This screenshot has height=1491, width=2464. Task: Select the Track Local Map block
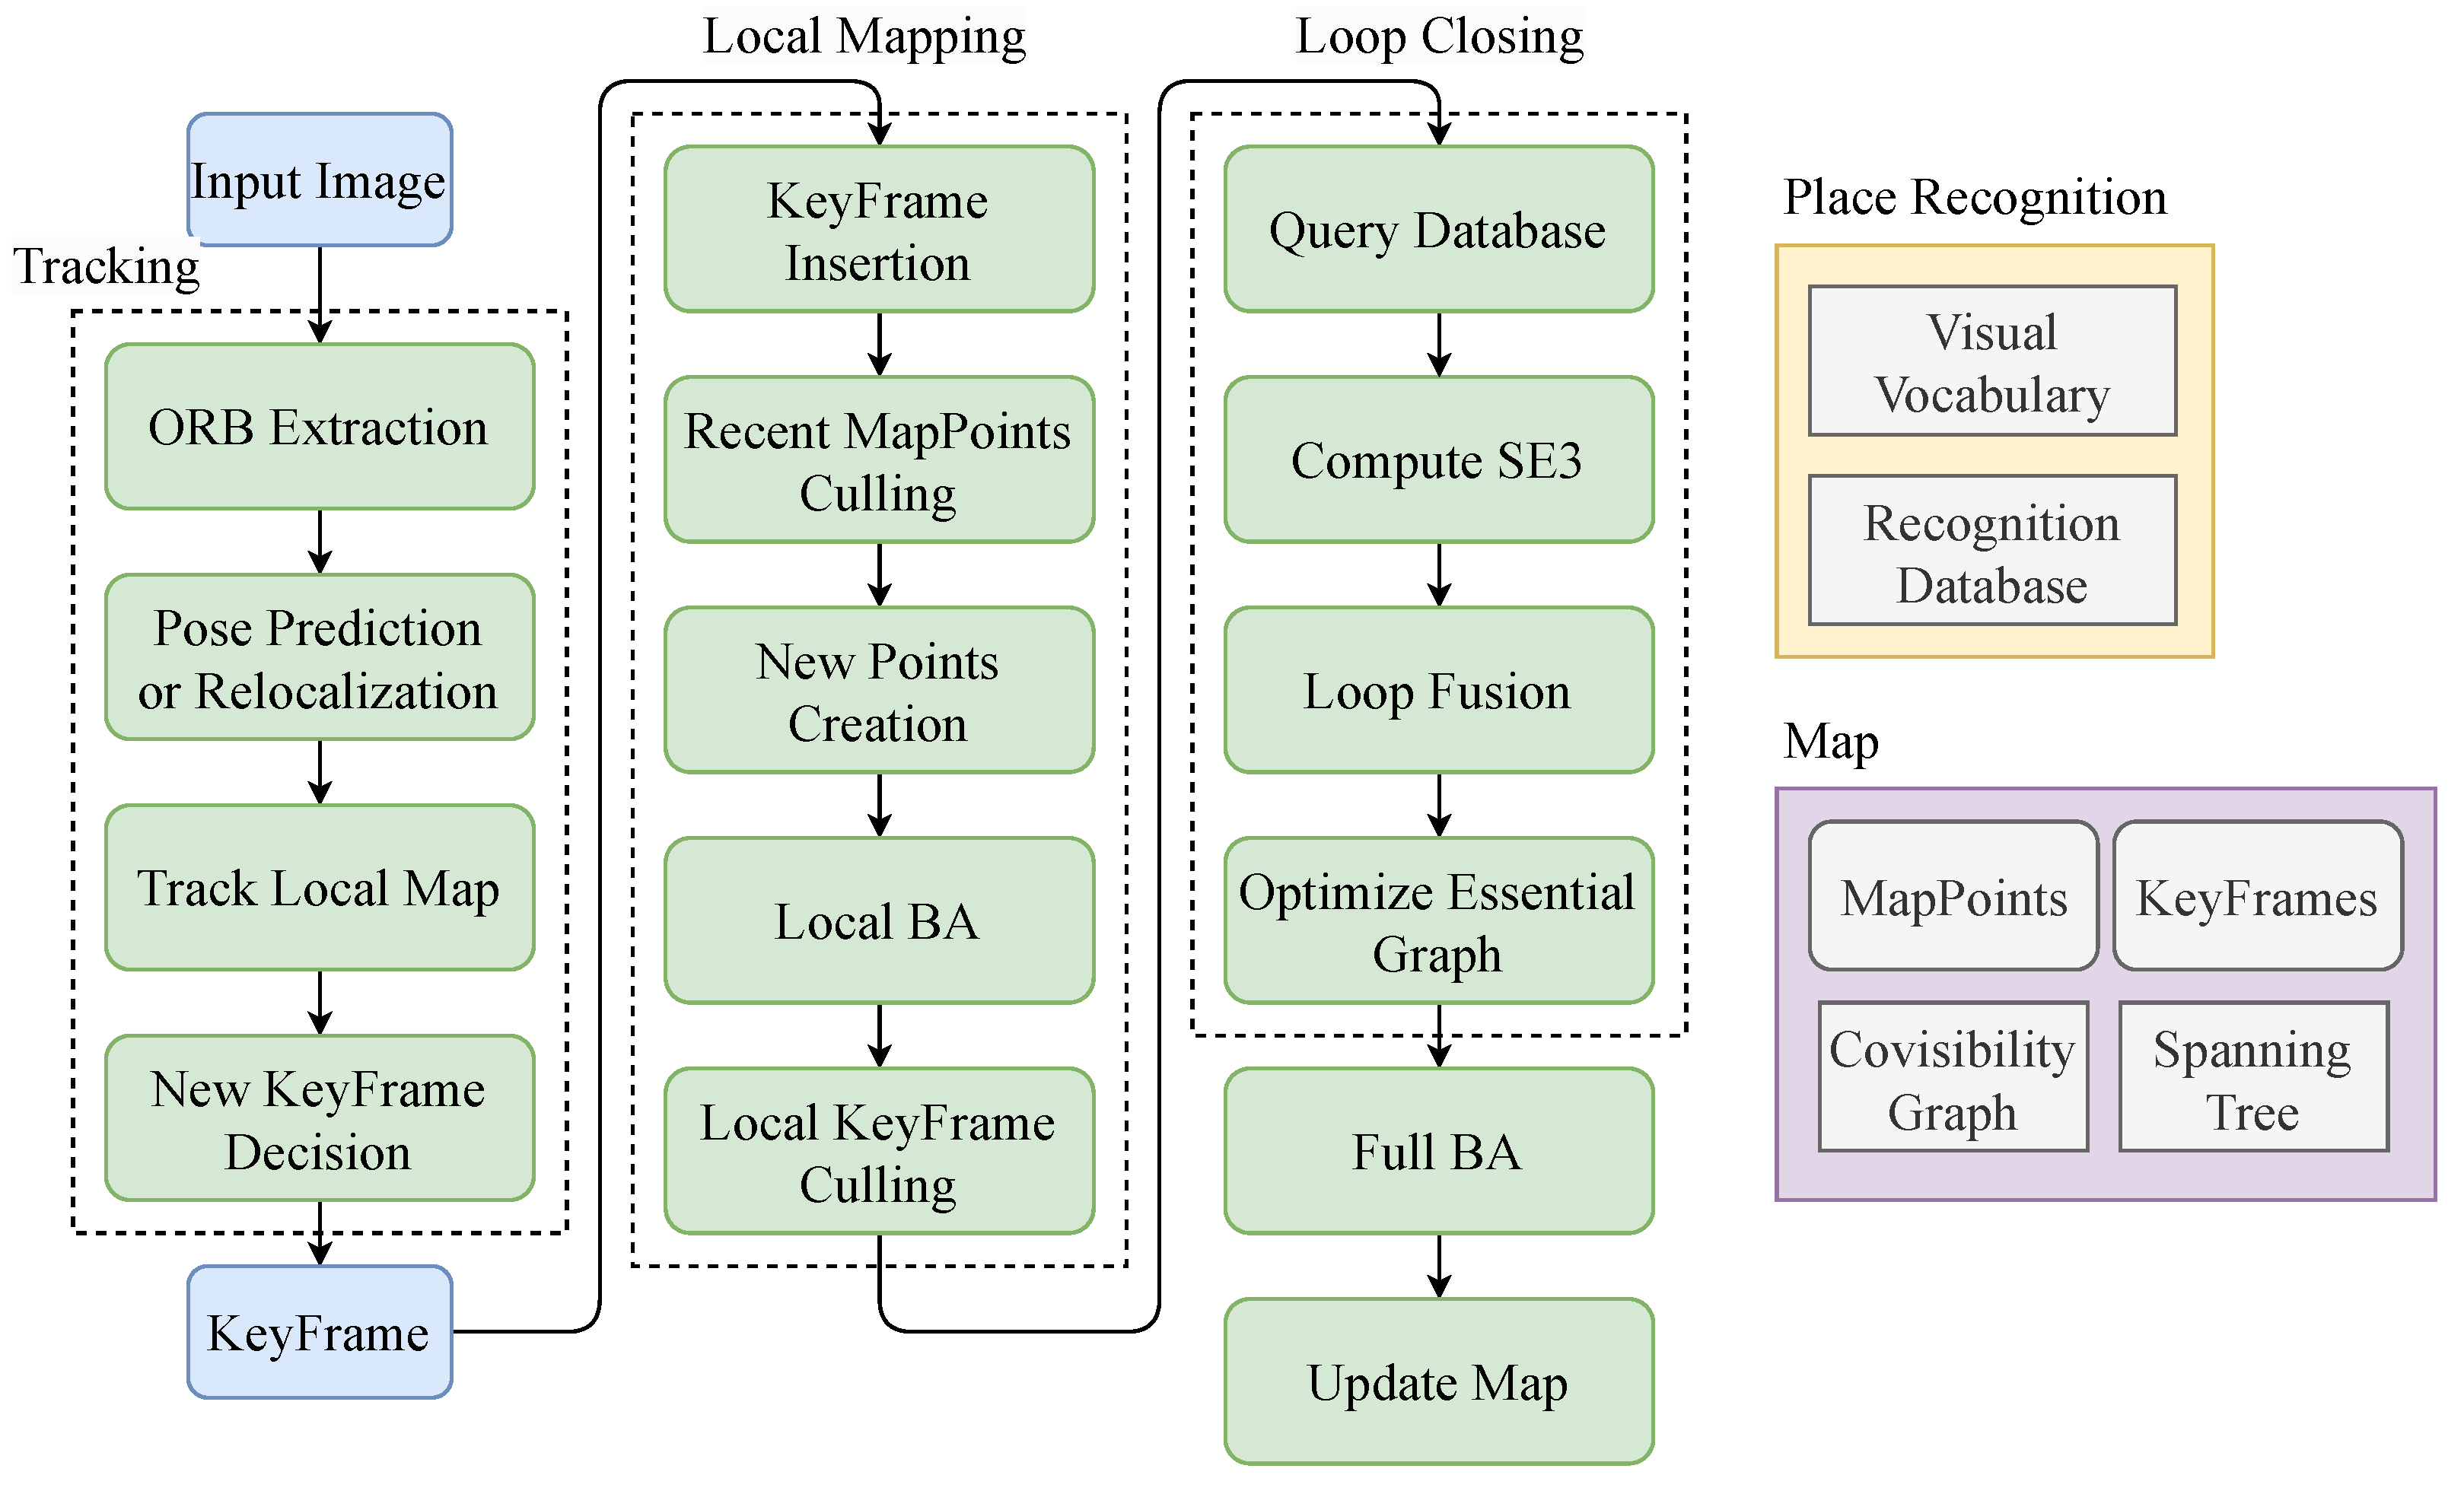(x=319, y=888)
